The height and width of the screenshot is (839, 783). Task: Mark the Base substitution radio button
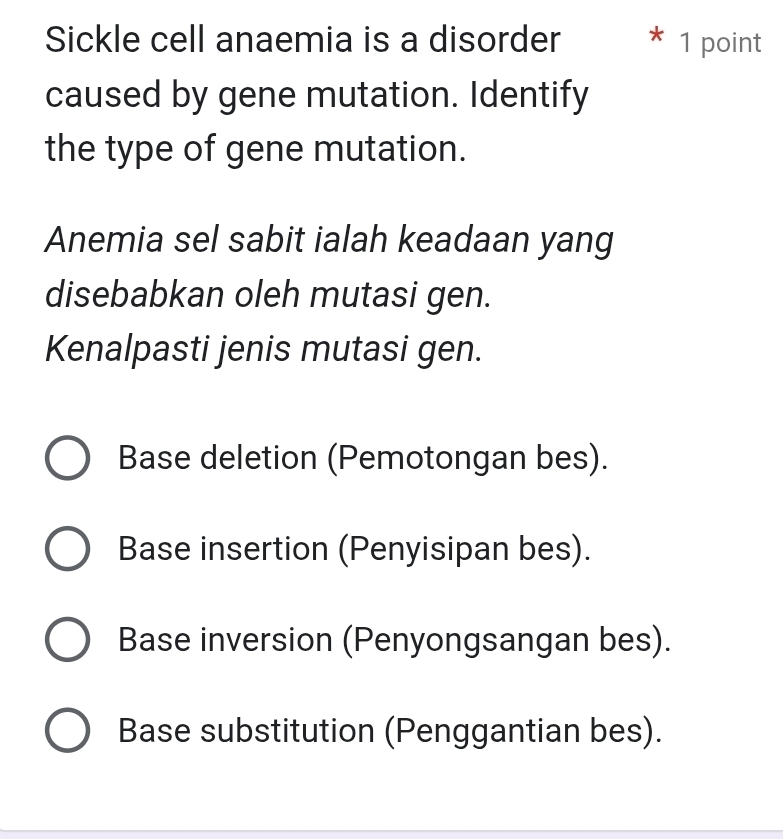67,732
